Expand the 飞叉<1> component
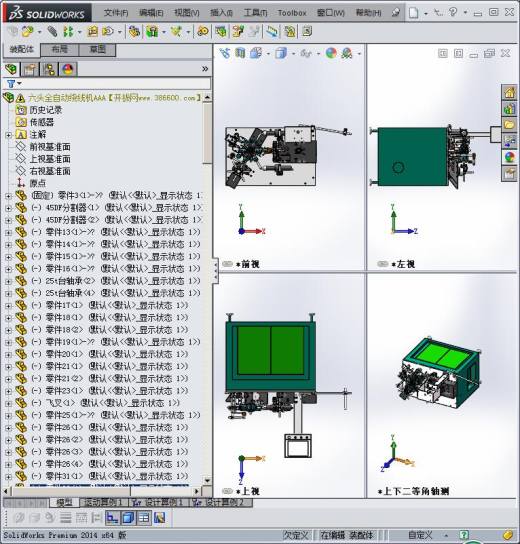This screenshot has height=544, width=520. (9, 403)
